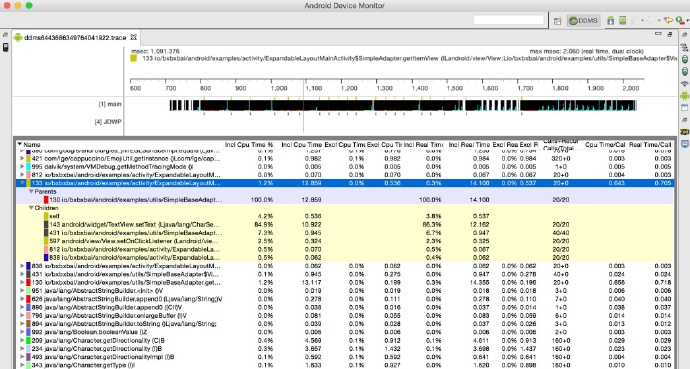Open the dropdown arrow beside the run icon
The image size is (690, 369).
[687, 21]
